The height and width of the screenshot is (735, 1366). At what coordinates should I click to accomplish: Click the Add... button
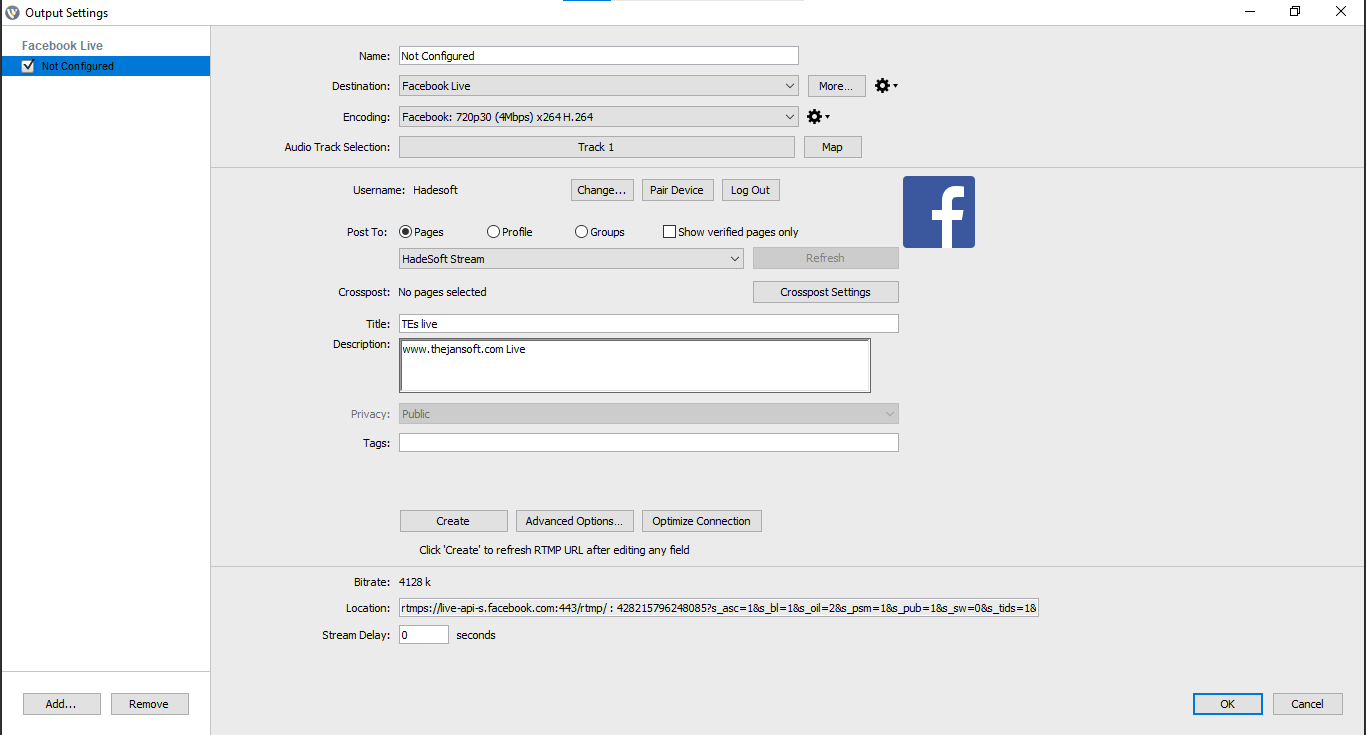click(61, 704)
